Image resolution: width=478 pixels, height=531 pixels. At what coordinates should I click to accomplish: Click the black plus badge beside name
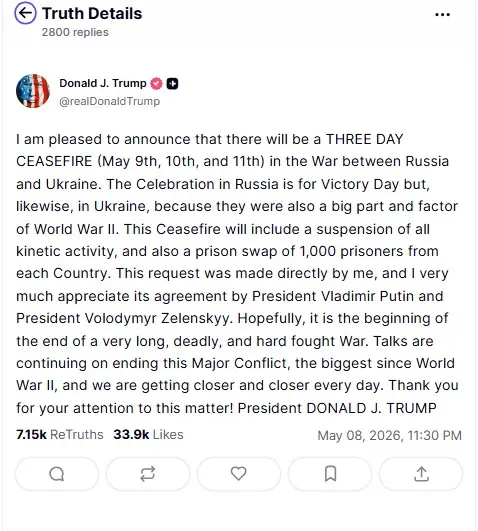(x=172, y=84)
